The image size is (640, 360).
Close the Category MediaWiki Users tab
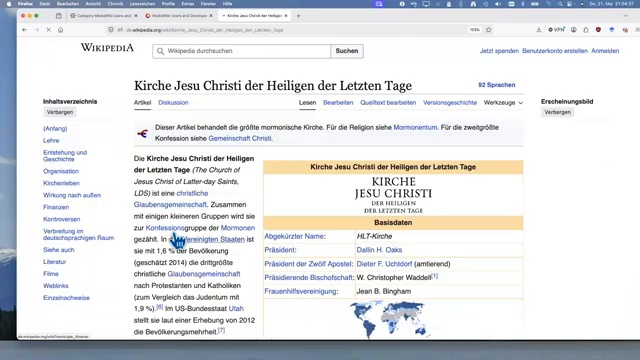[x=136, y=16]
